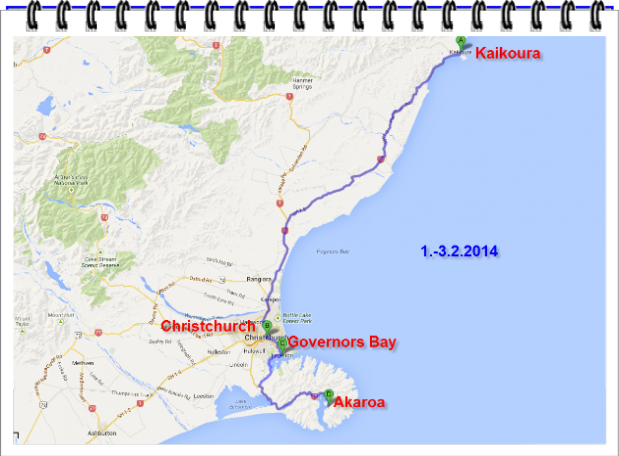Click the Halswell suburb label

click(253, 351)
